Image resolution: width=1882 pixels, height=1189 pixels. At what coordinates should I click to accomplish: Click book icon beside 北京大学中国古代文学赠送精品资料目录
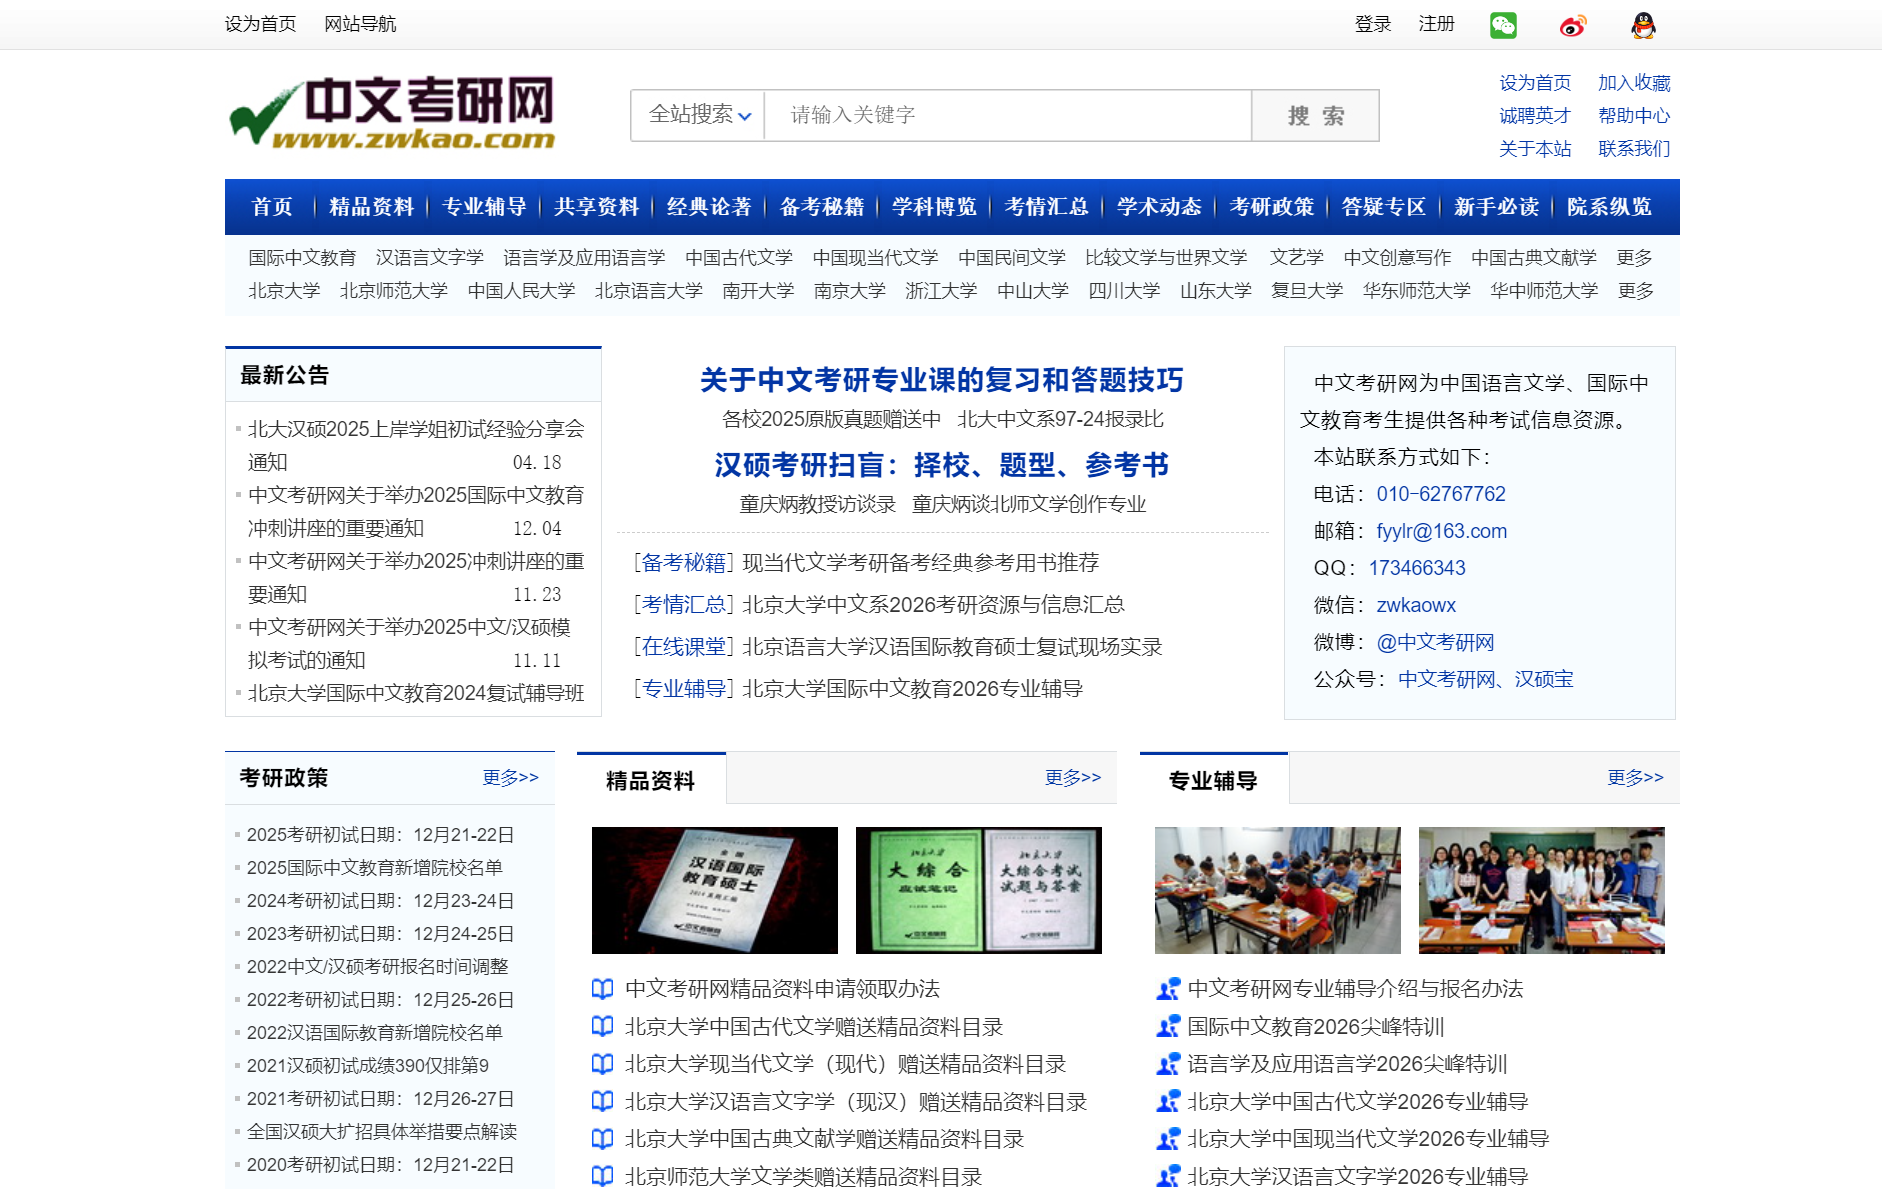602,1026
